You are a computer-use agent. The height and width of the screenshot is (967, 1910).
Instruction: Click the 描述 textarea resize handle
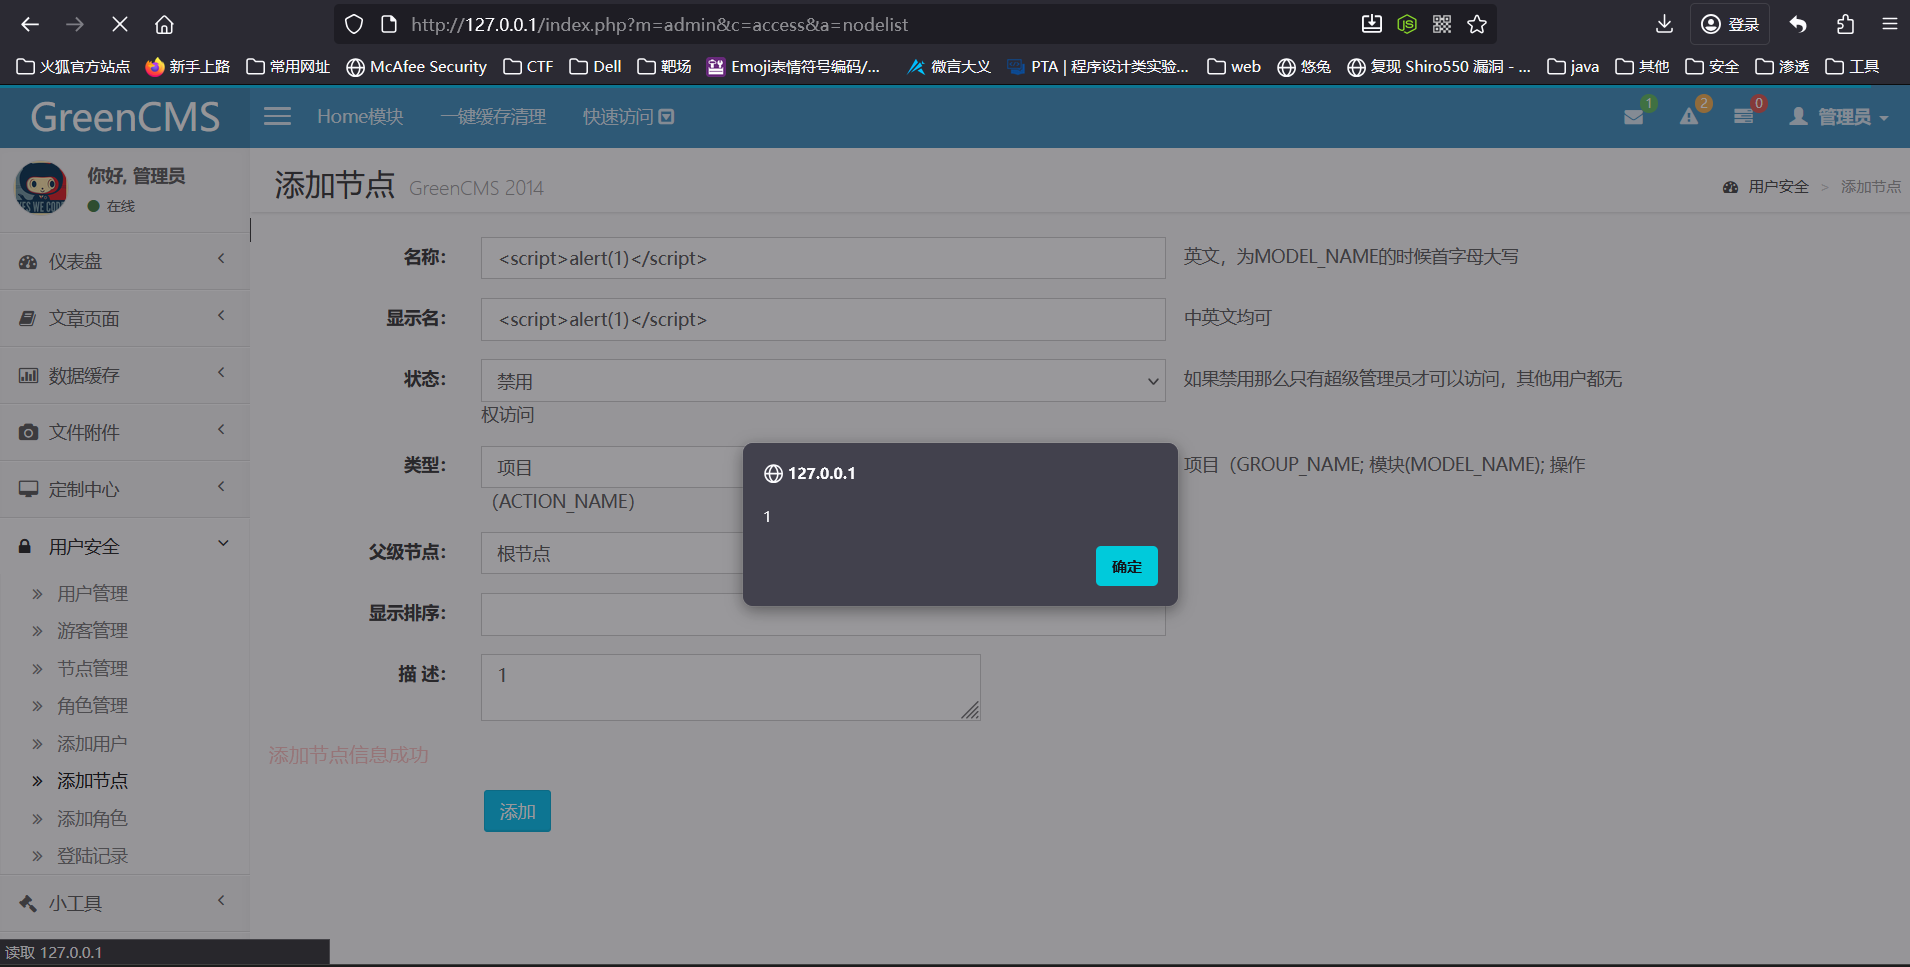(970, 710)
